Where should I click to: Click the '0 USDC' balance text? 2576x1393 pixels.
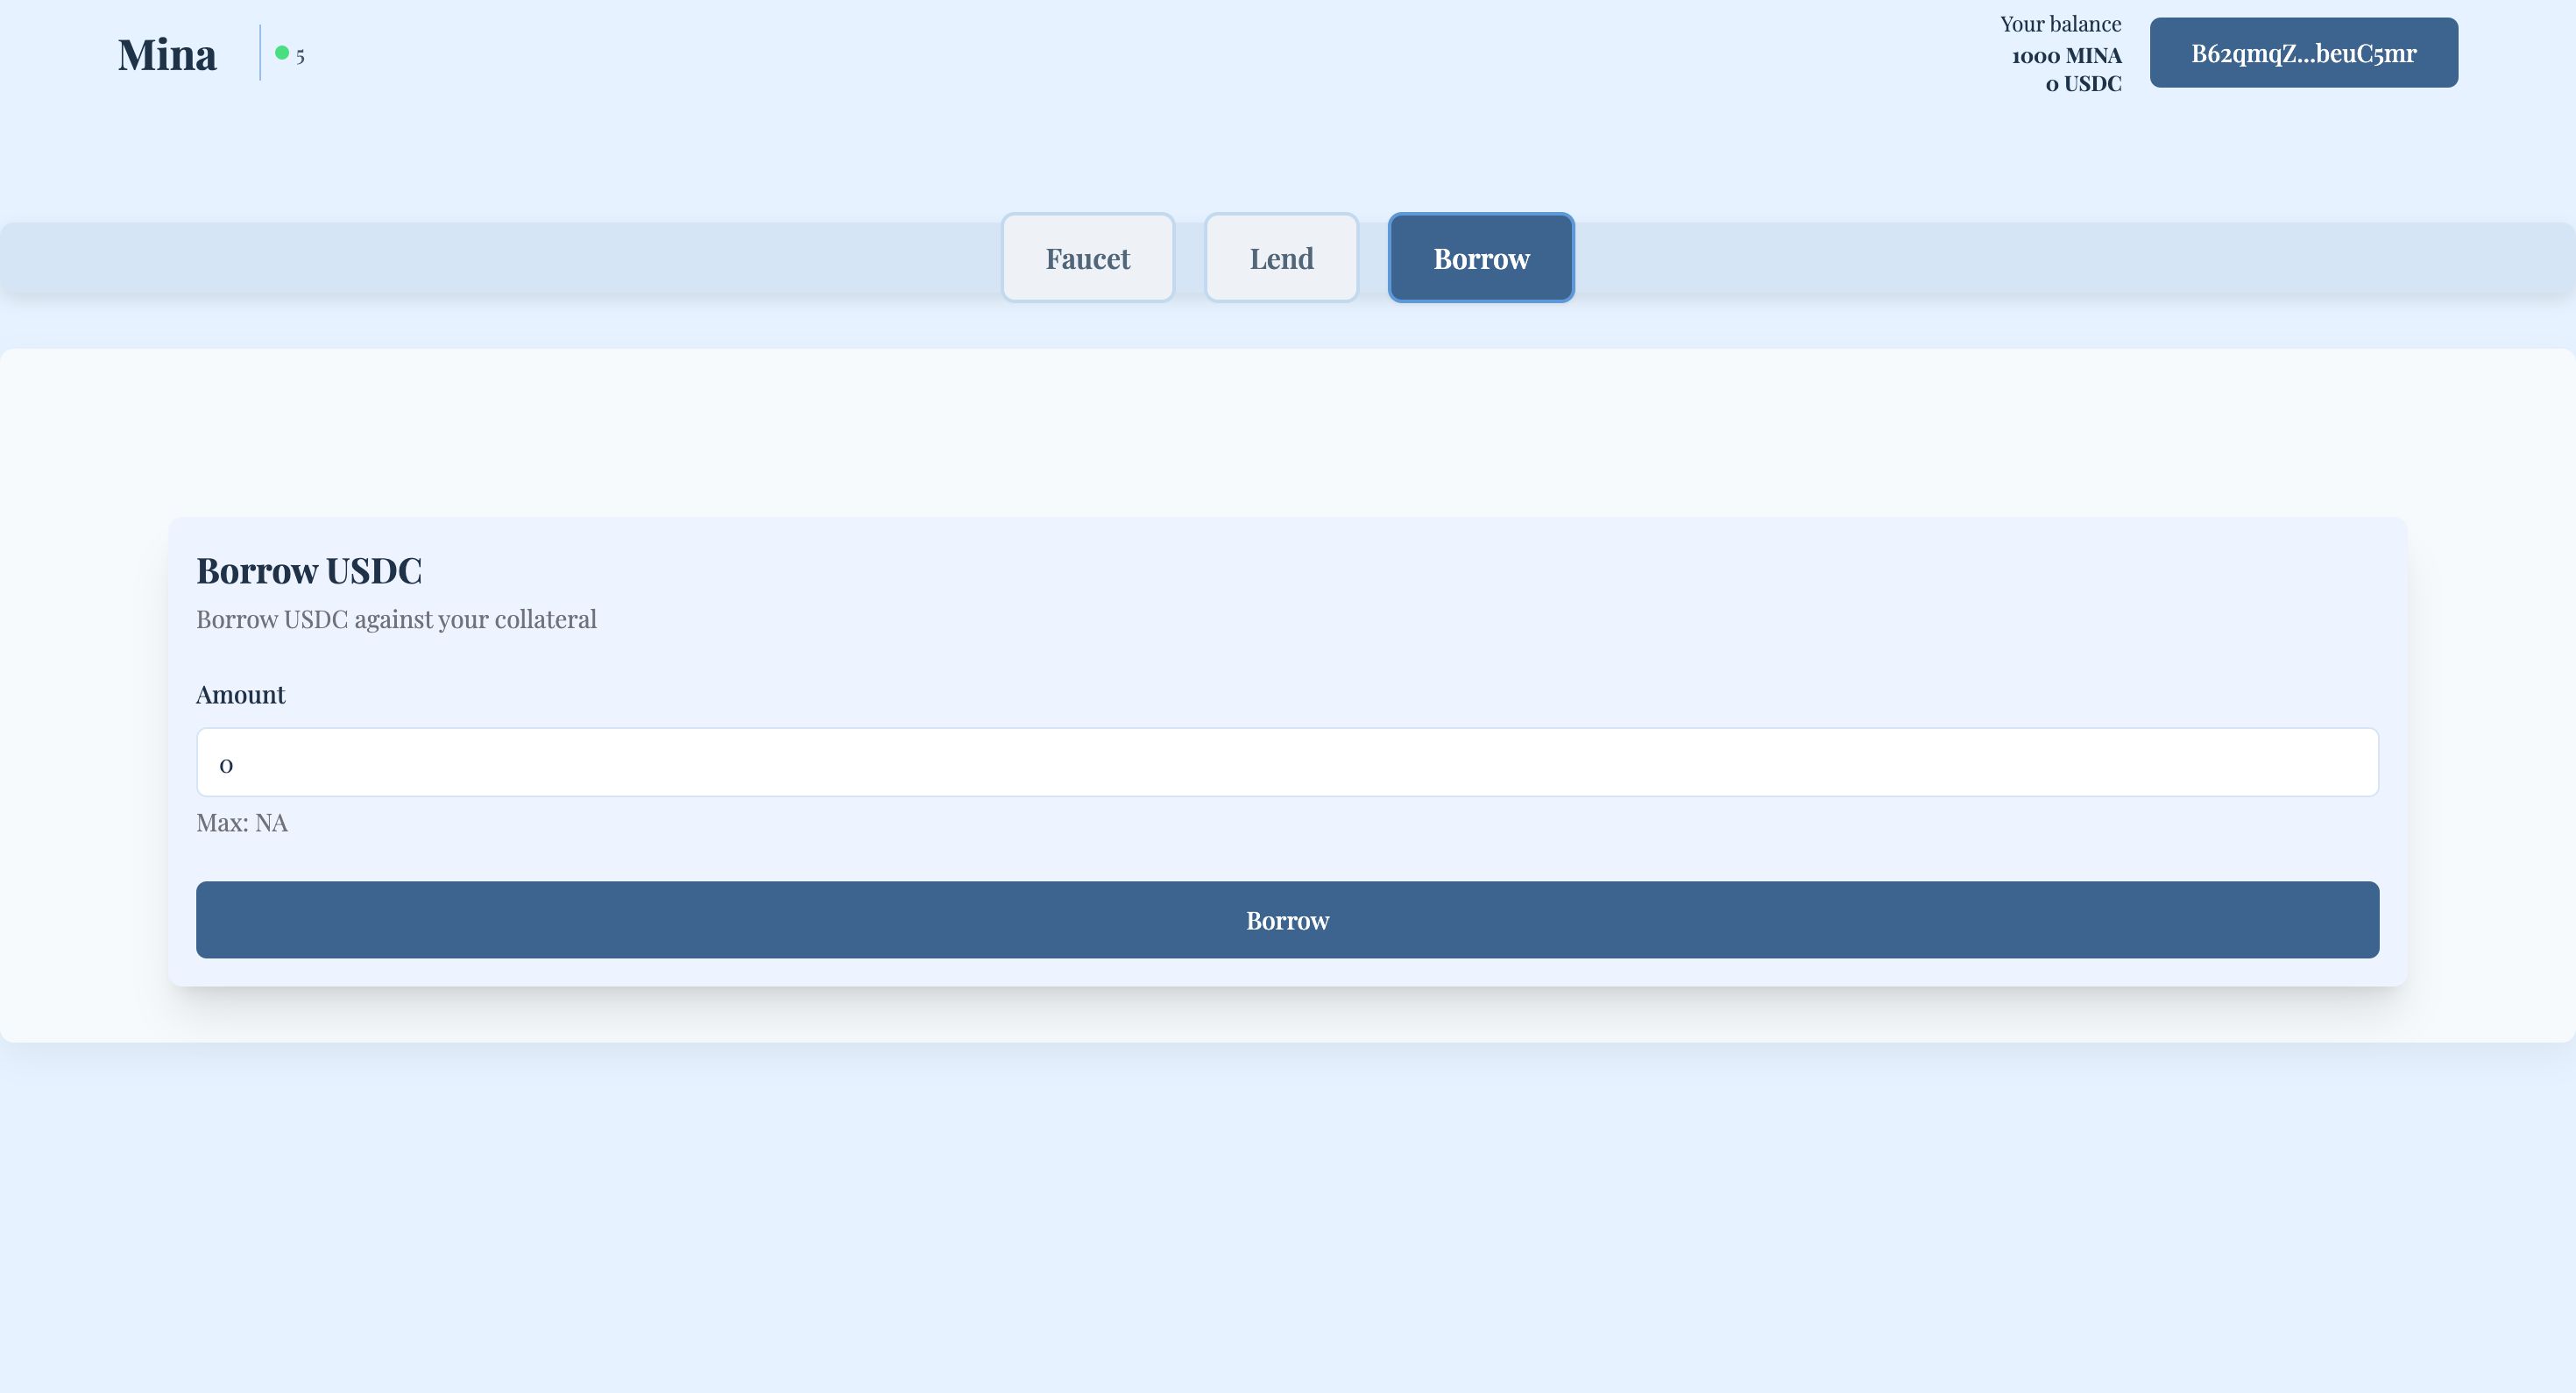pyautogui.click(x=2083, y=84)
